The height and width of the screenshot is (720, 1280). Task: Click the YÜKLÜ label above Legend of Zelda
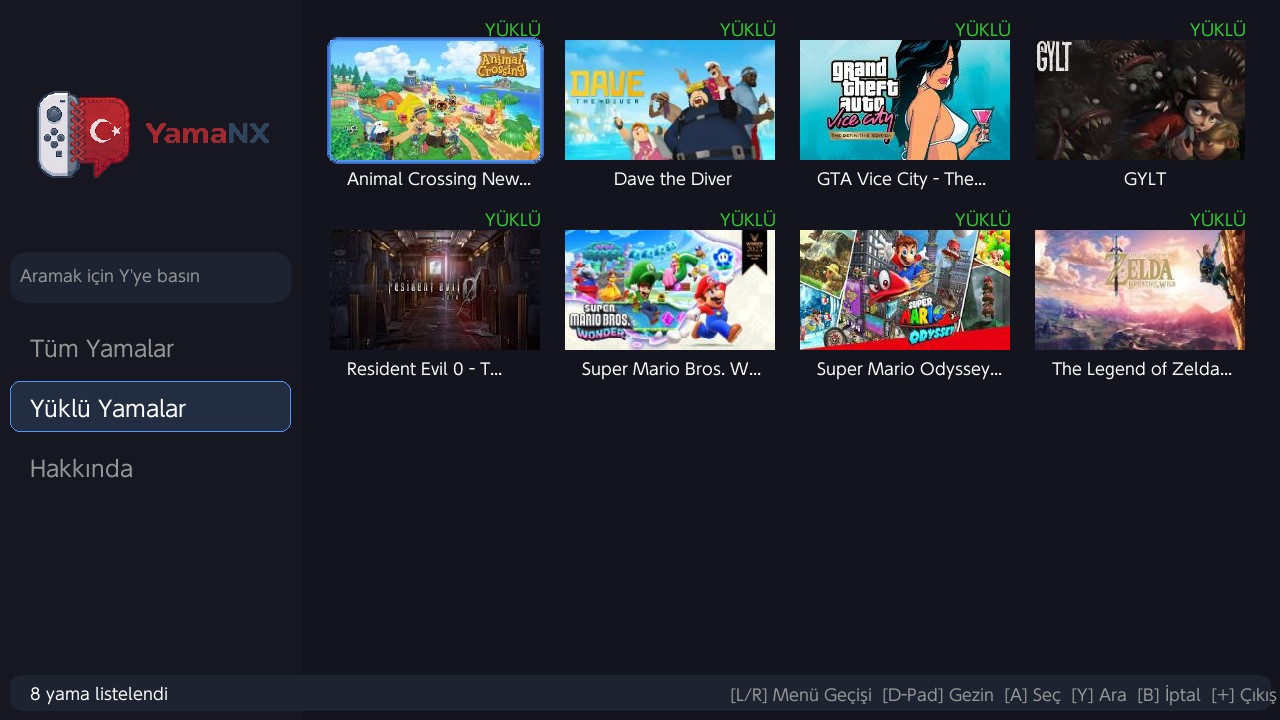pos(1217,219)
